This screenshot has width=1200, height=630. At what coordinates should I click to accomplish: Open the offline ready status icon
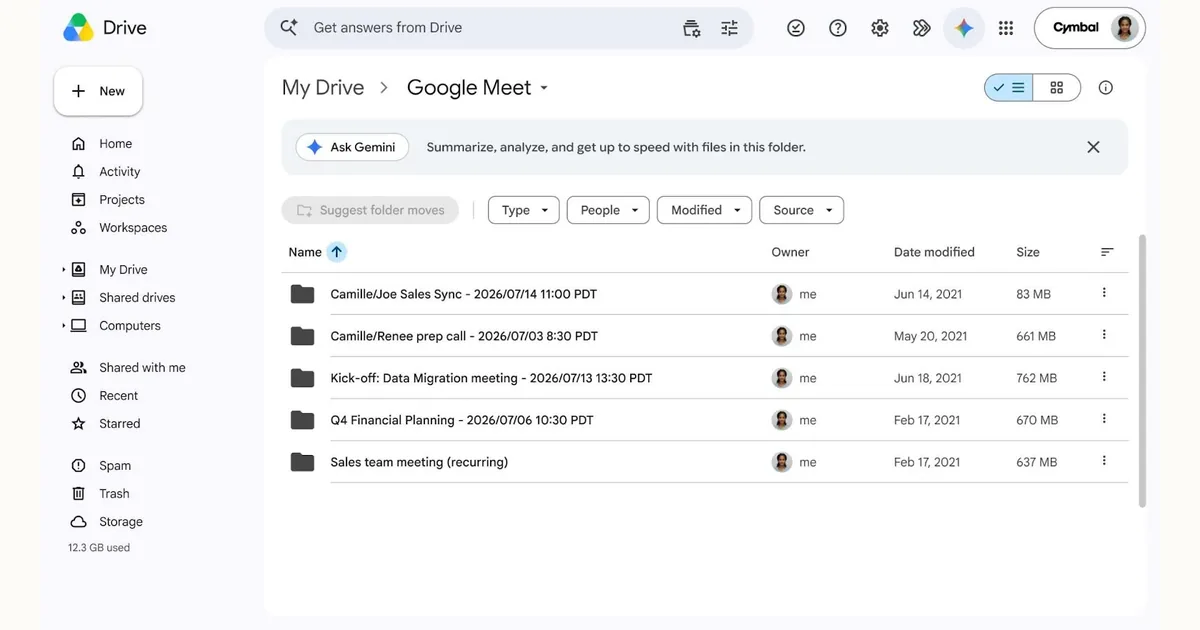point(796,28)
